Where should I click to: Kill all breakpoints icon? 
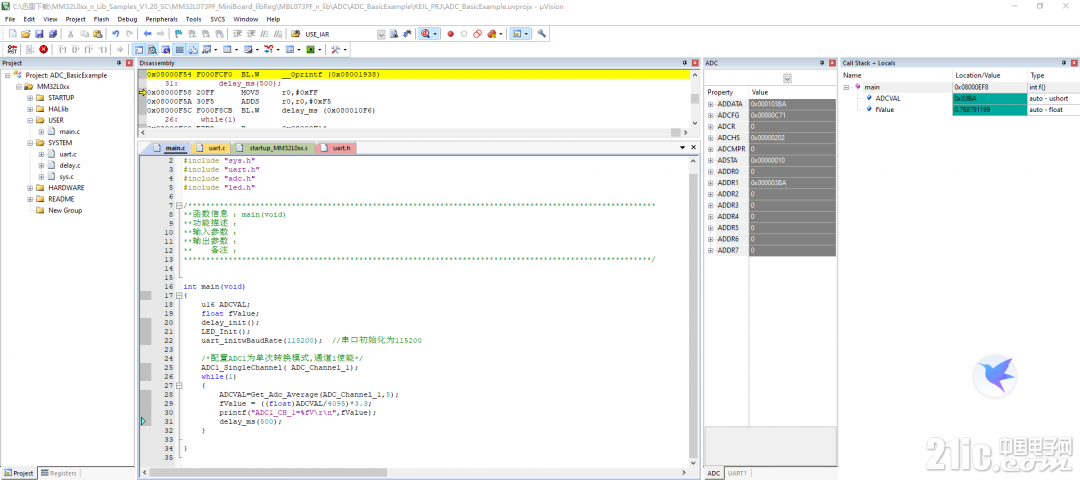(491, 34)
